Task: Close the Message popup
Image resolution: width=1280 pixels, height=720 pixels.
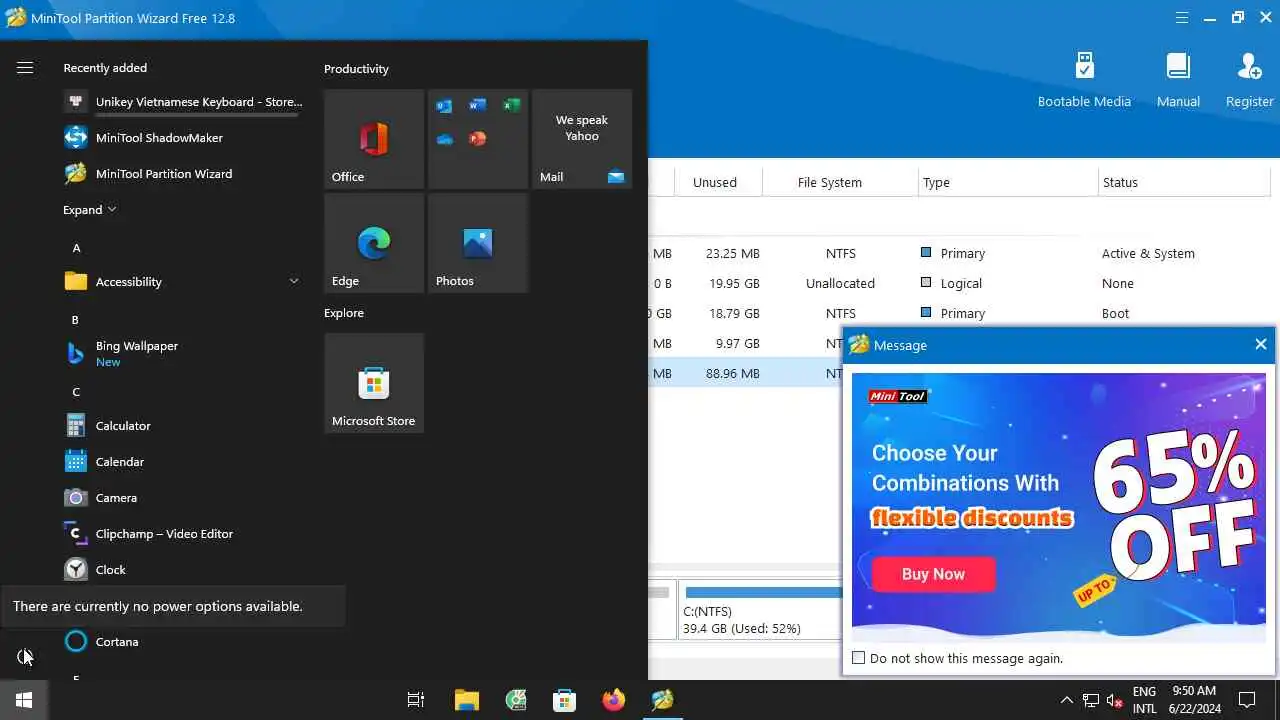Action: coord(1260,344)
